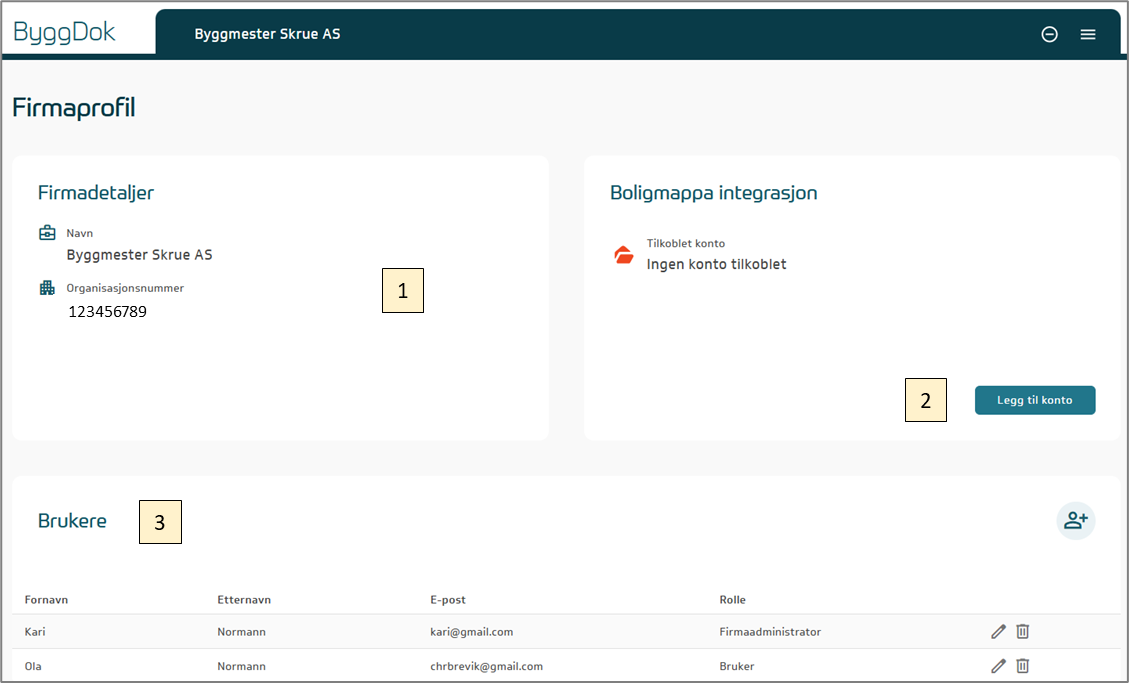Edit user Kari Normann with pencil icon

pos(998,631)
